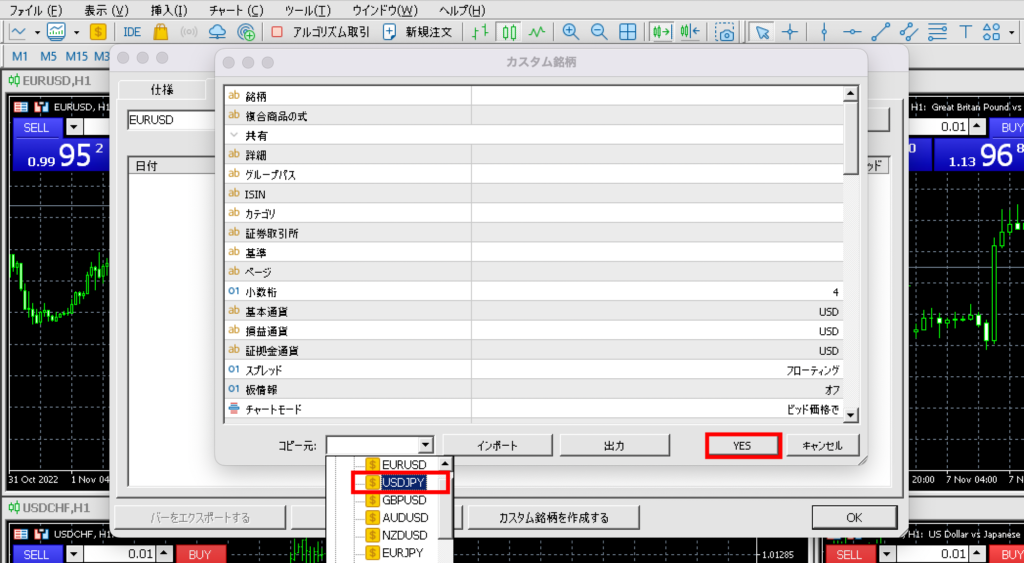
Task: Expand the new chart dropdown arrow
Action: tap(37, 32)
